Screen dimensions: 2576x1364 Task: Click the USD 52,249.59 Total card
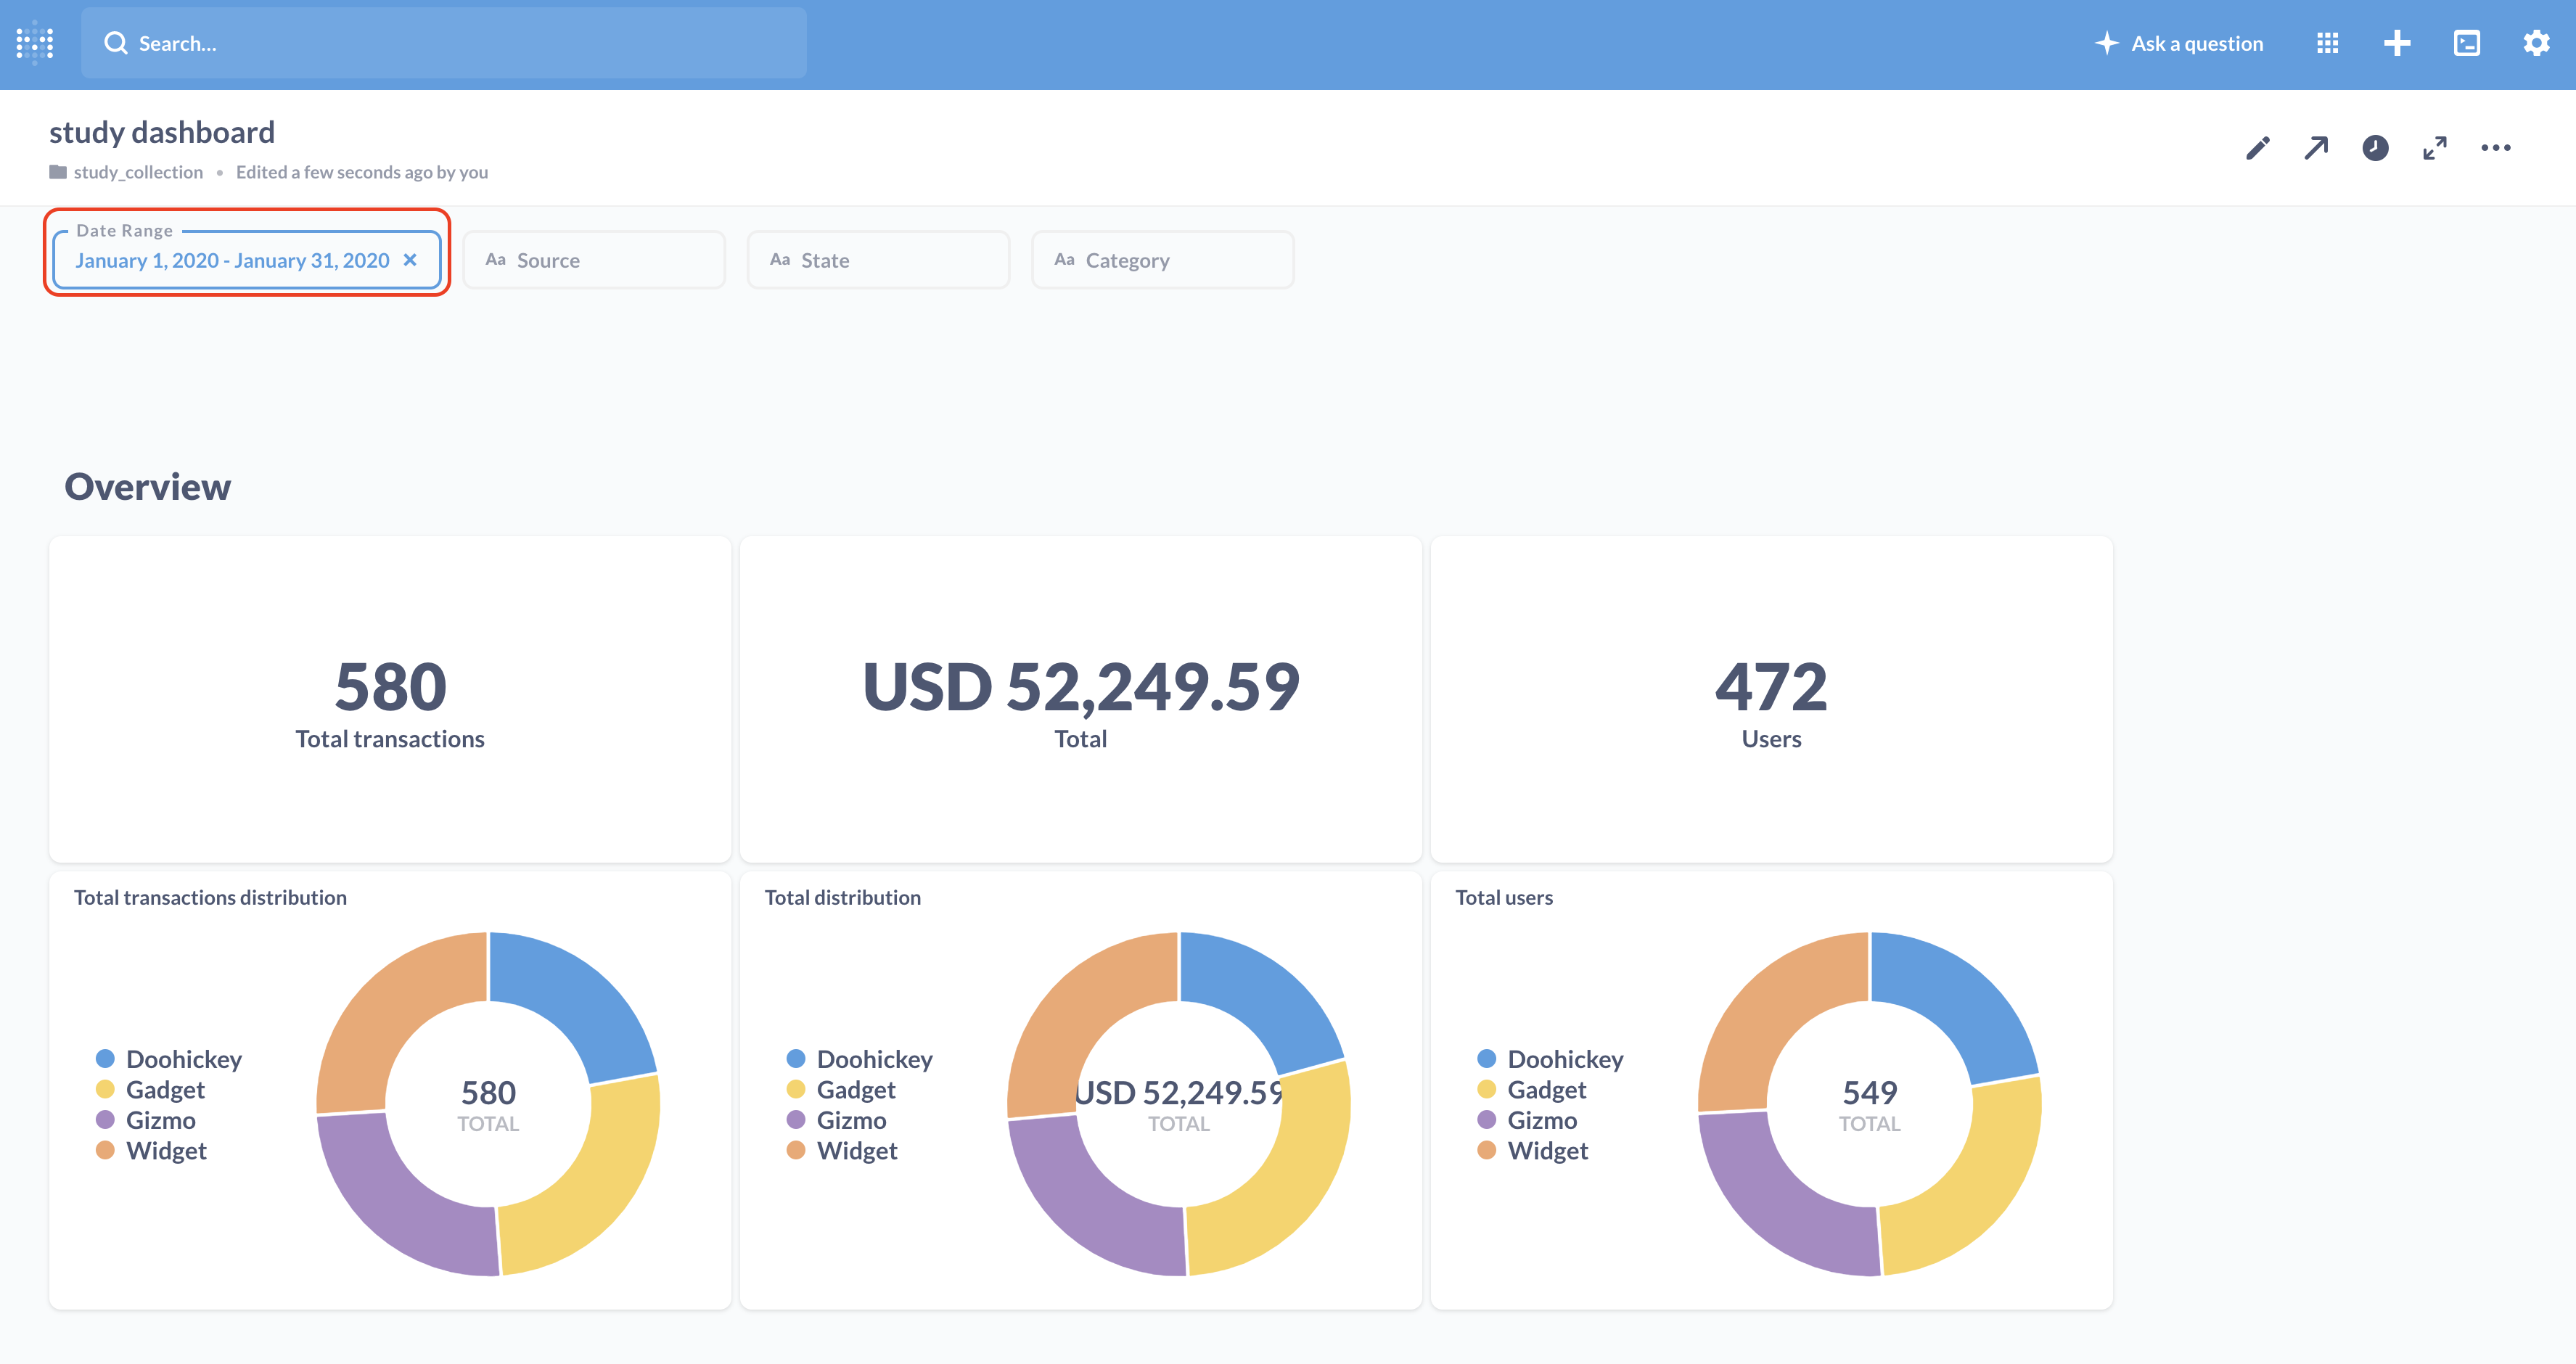1081,699
